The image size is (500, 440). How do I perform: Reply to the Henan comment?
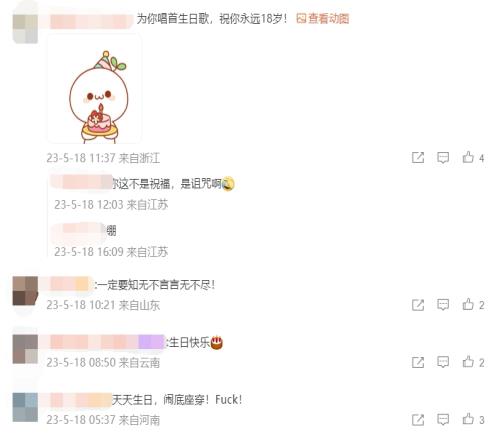(x=443, y=419)
